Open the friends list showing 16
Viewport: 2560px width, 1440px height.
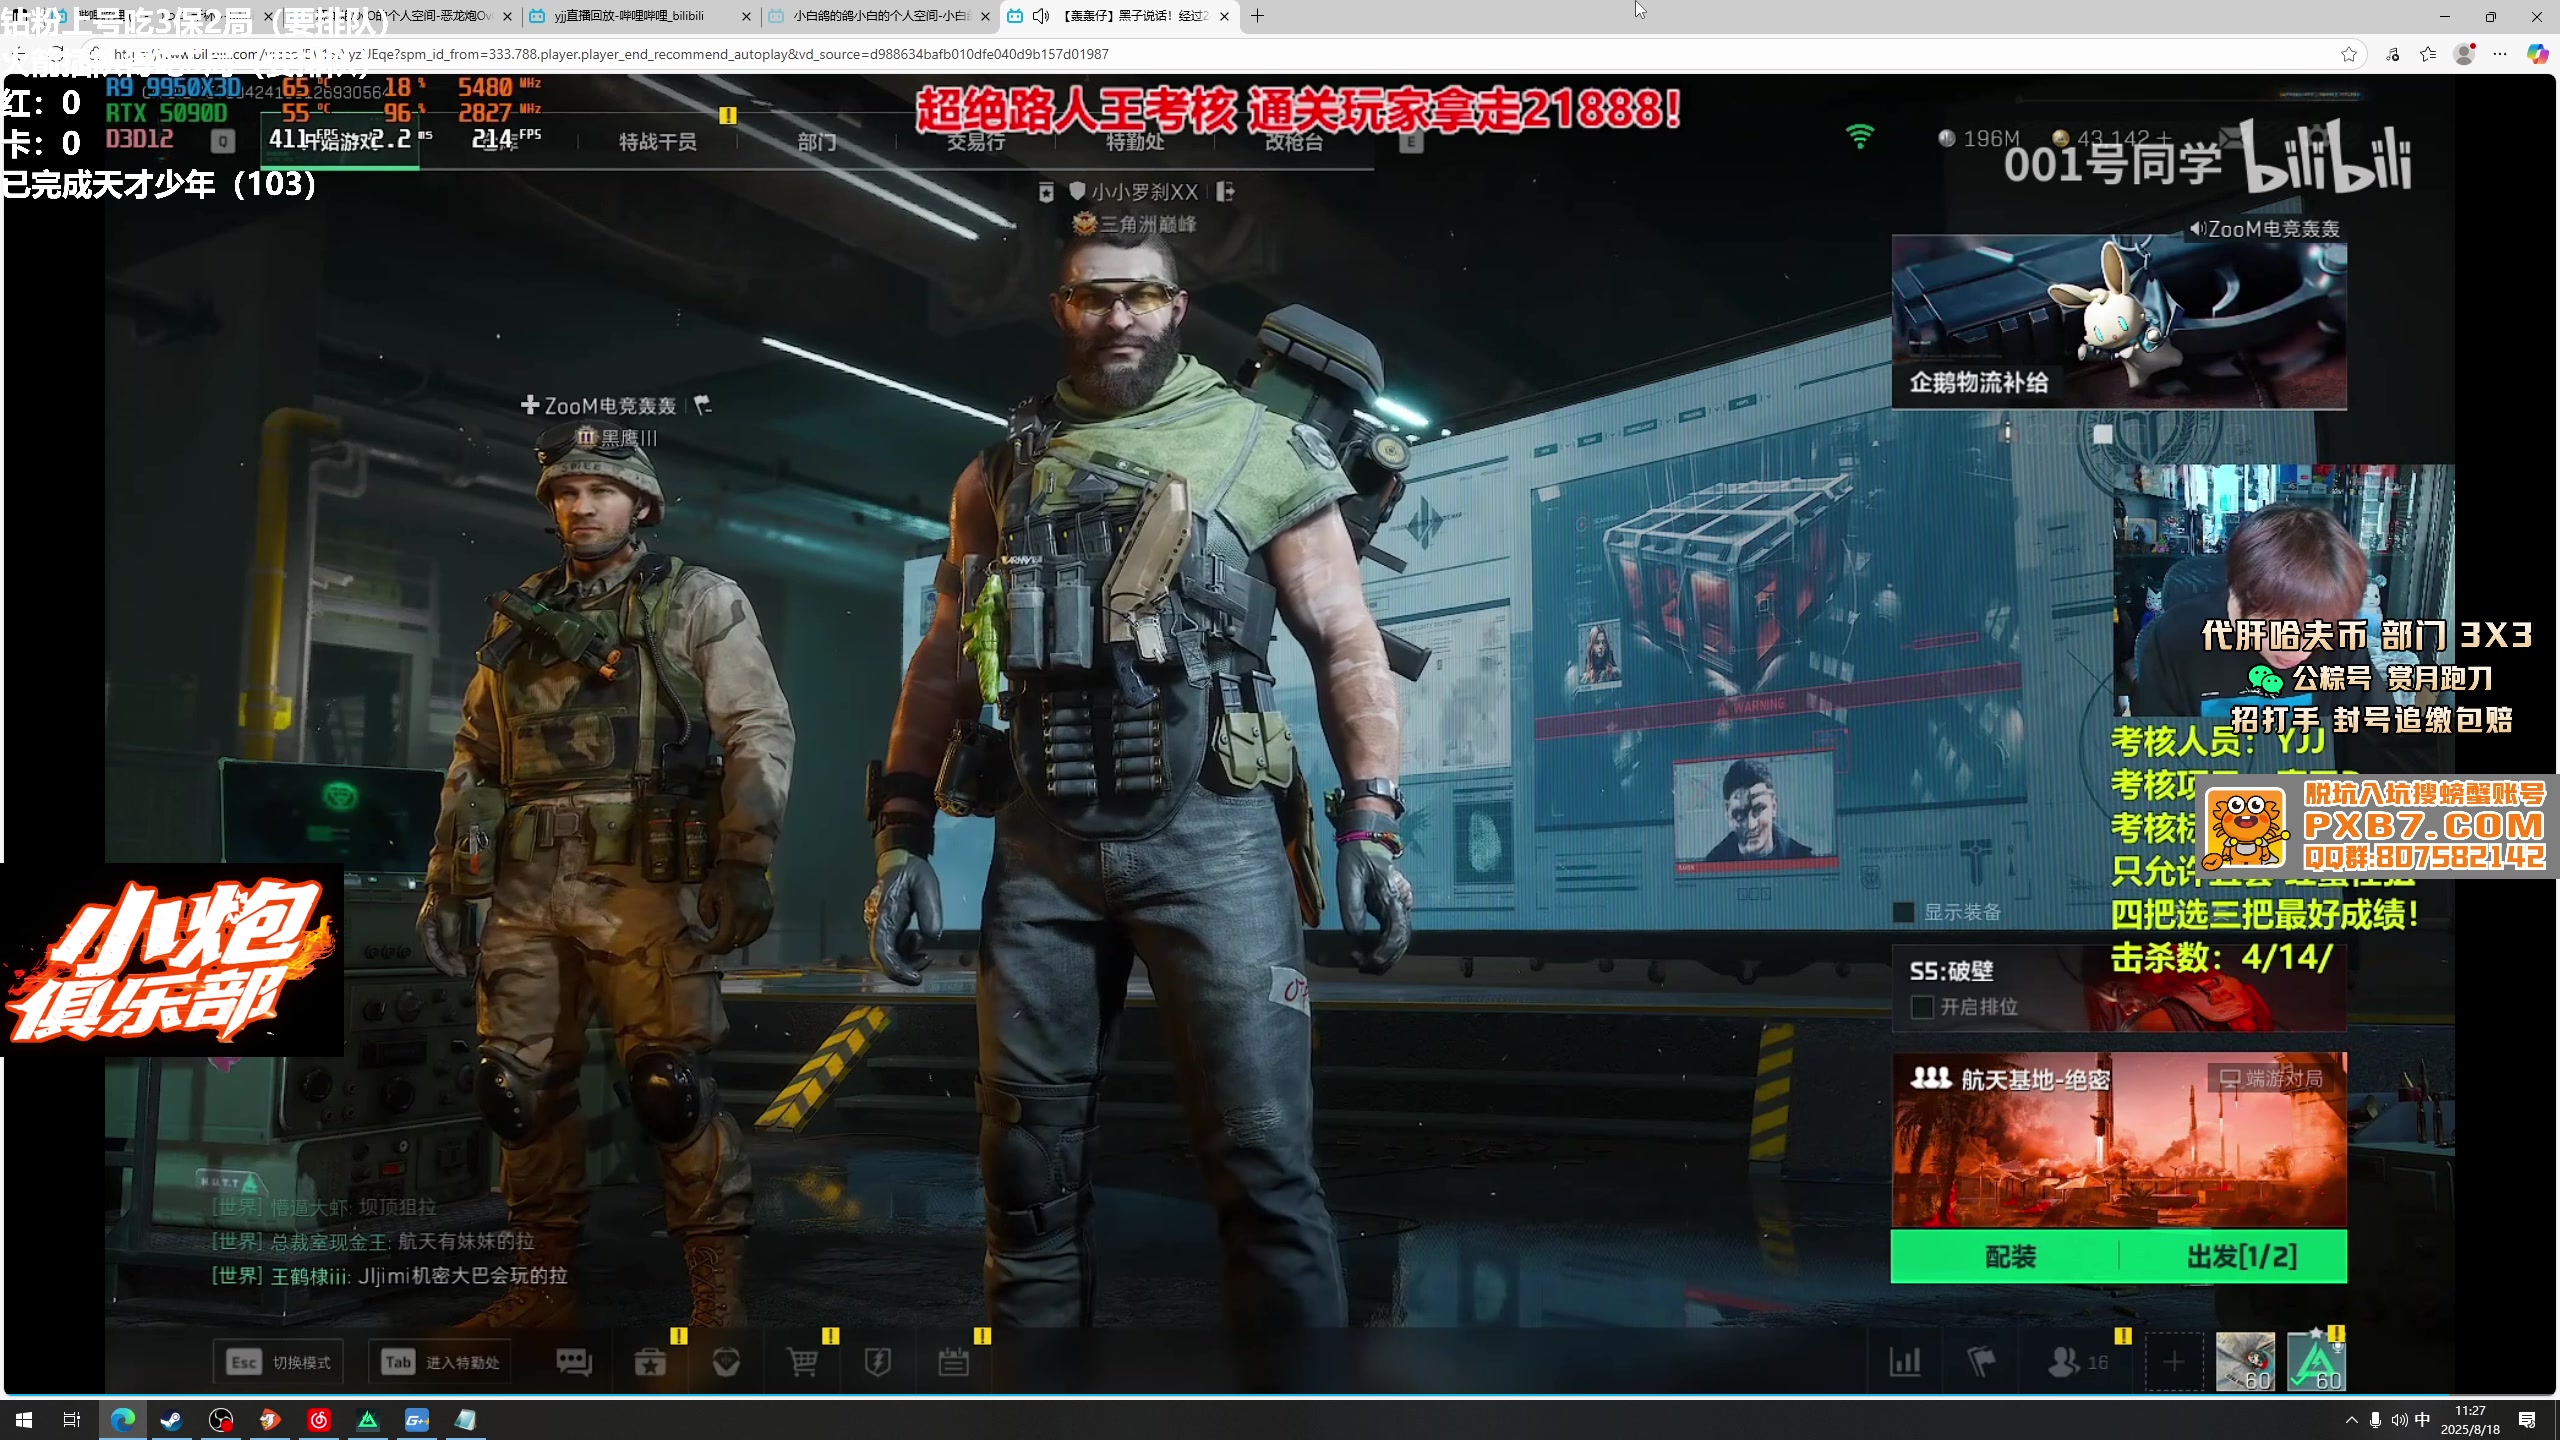[2078, 1362]
